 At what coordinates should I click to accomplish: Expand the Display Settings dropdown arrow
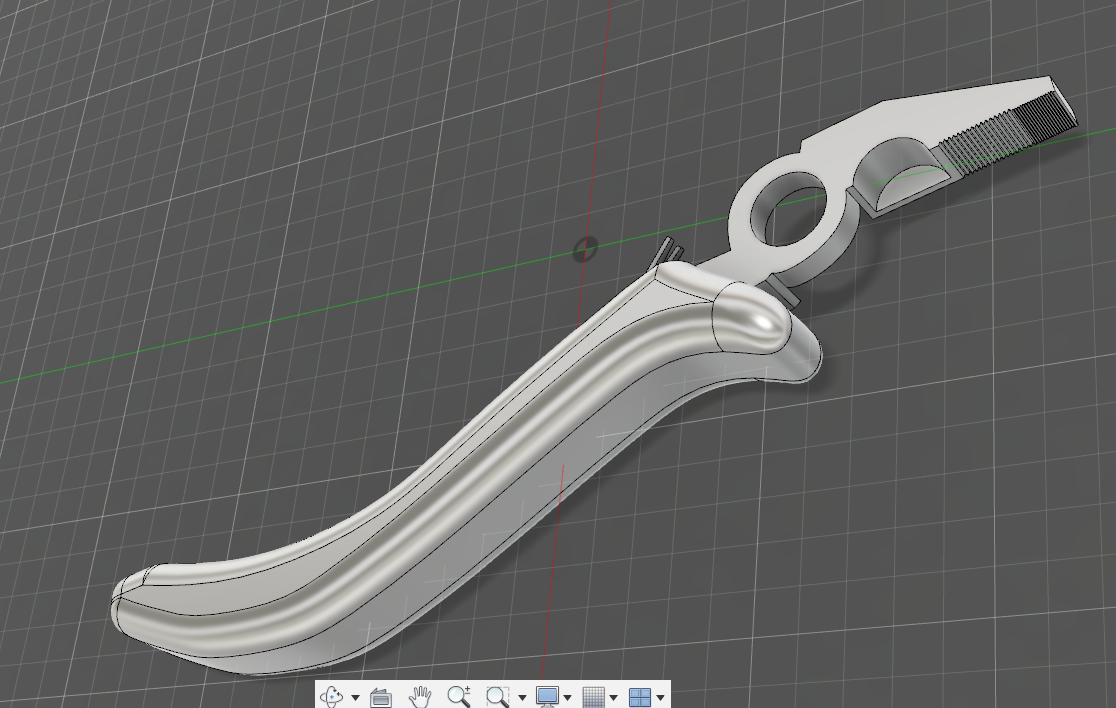click(x=568, y=697)
